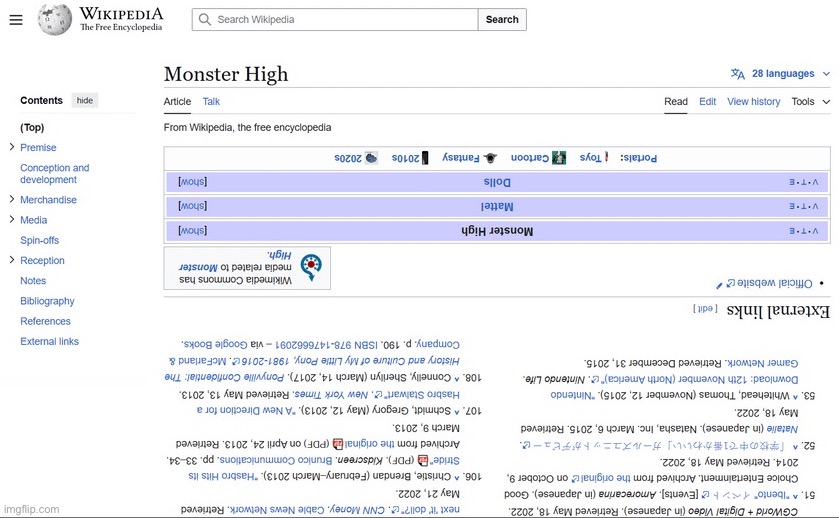
Task: Open the Official website link
Action: coord(769,284)
